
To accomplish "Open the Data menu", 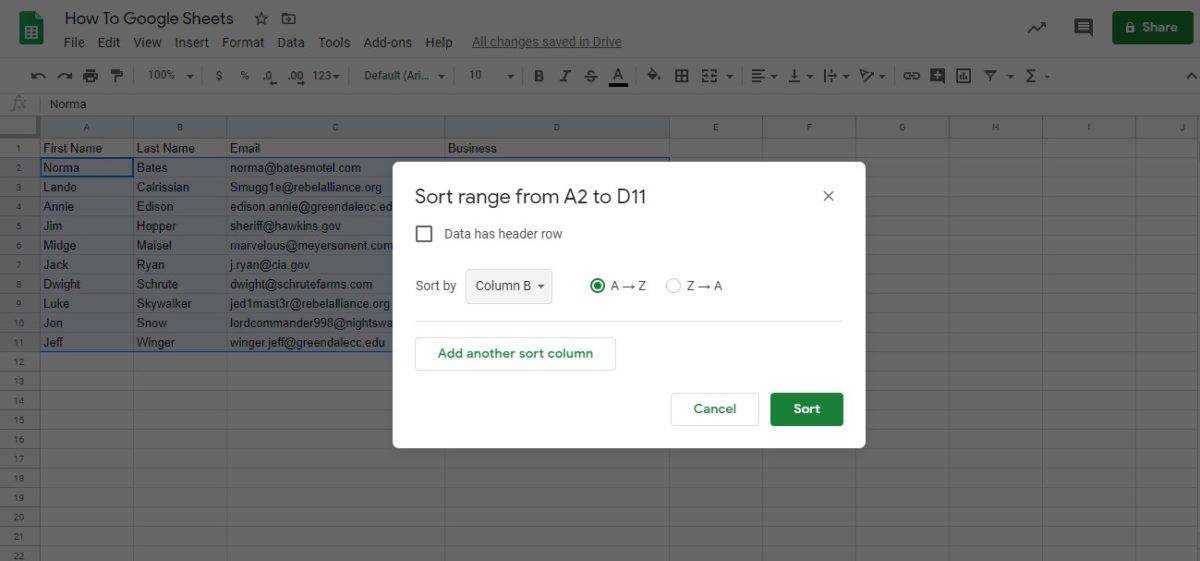I will [x=291, y=42].
